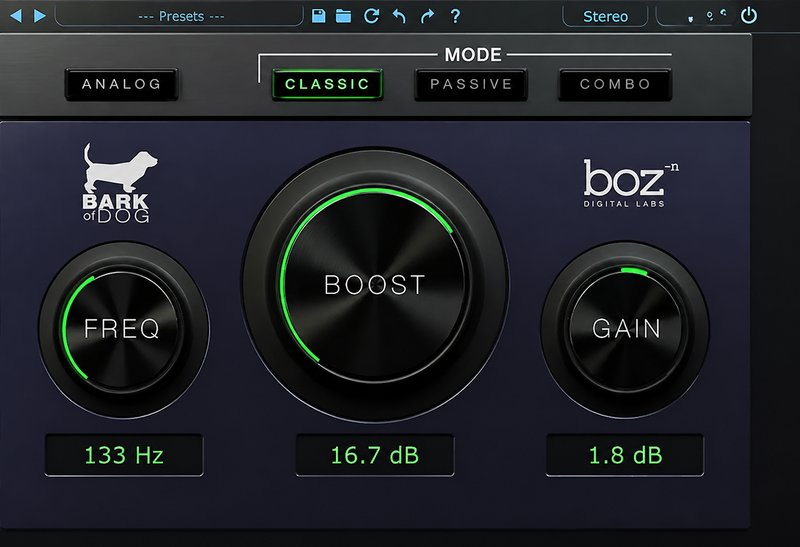Save preset using the floppy disk icon
This screenshot has width=800, height=547.
coord(318,16)
